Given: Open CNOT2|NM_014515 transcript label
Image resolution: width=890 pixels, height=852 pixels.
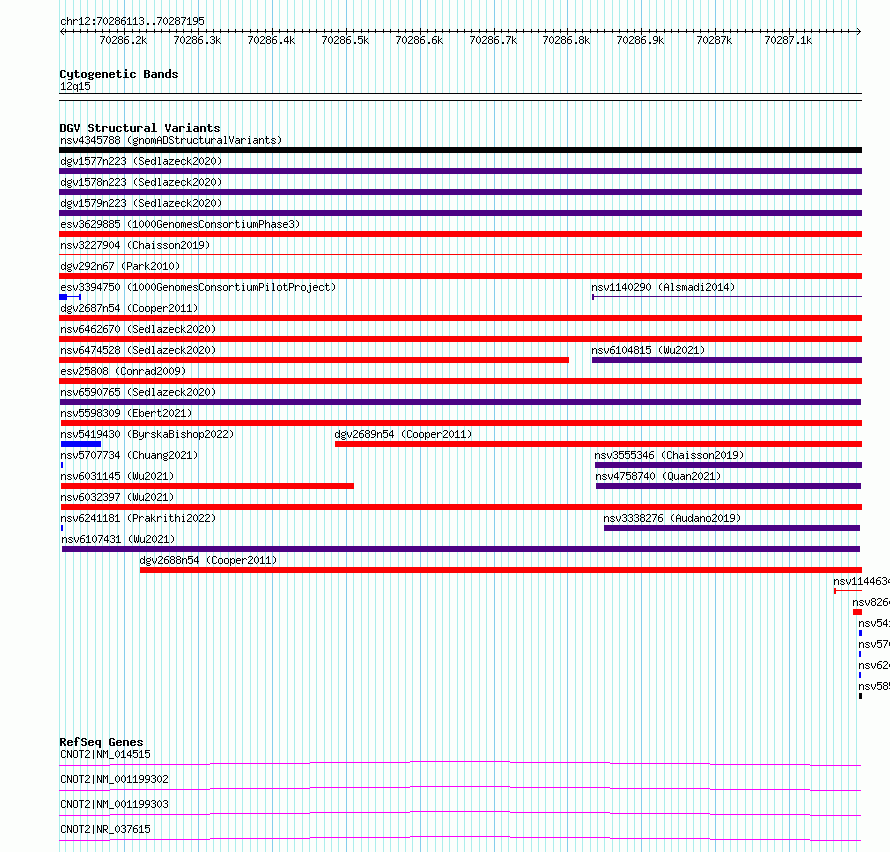Looking at the screenshot, I should click(x=105, y=754).
